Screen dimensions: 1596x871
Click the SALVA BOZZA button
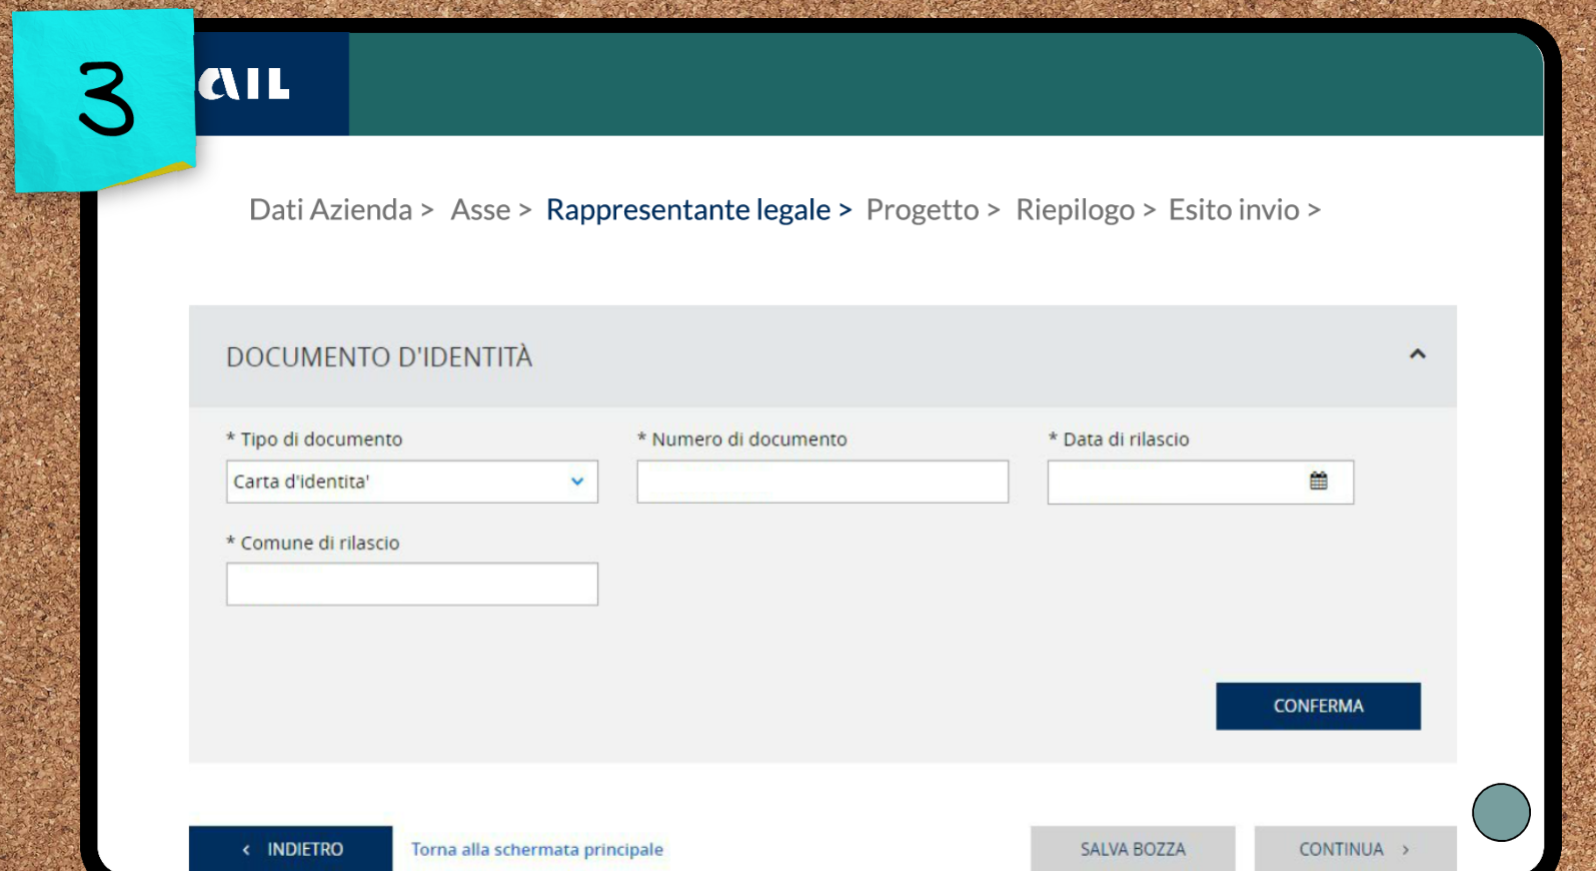[x=1133, y=849]
